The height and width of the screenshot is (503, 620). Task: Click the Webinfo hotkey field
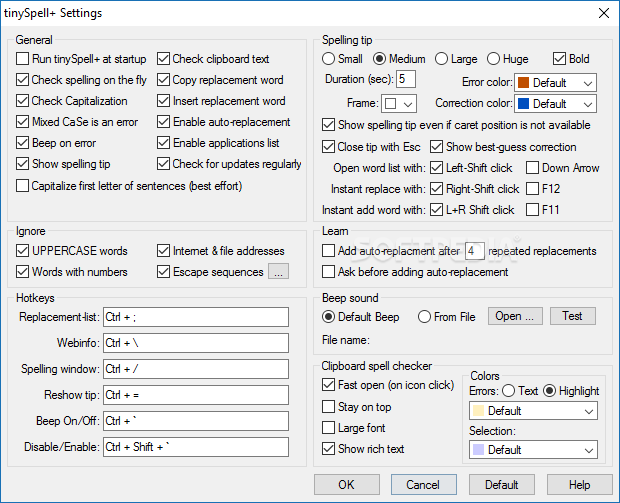pyautogui.click(x=196, y=343)
